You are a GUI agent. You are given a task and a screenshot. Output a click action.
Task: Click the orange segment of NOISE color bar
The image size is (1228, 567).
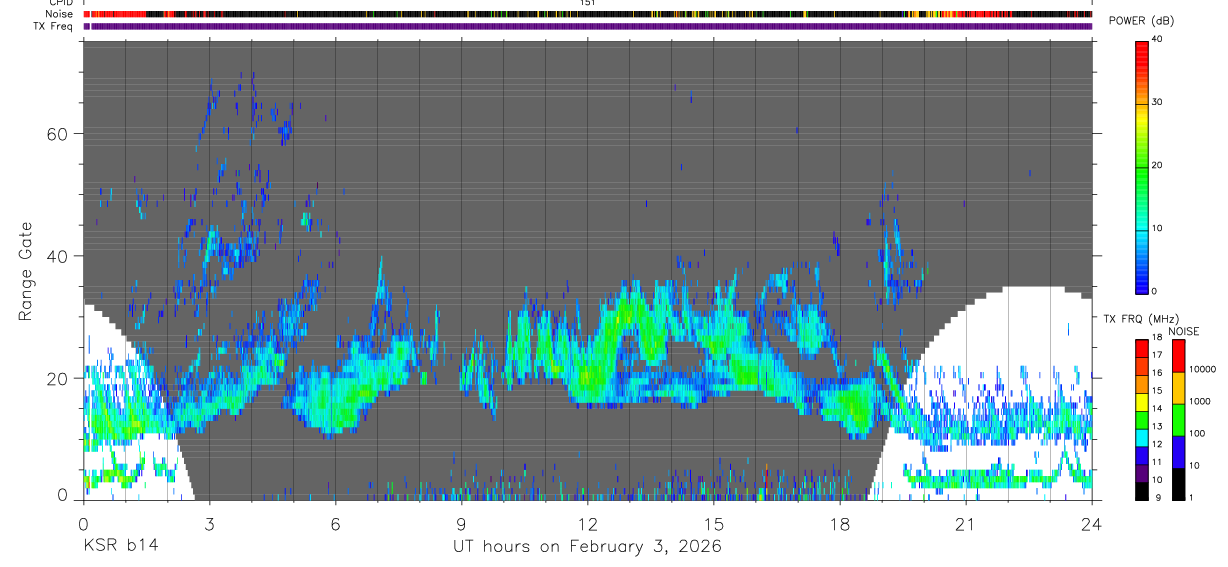[x=1179, y=388]
